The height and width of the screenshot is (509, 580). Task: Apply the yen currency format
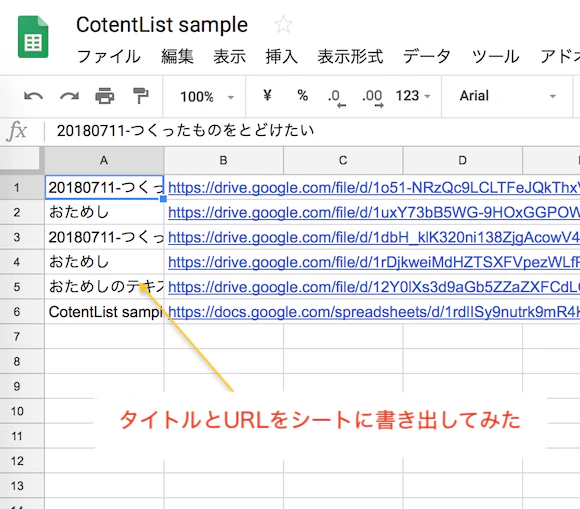coord(267,95)
